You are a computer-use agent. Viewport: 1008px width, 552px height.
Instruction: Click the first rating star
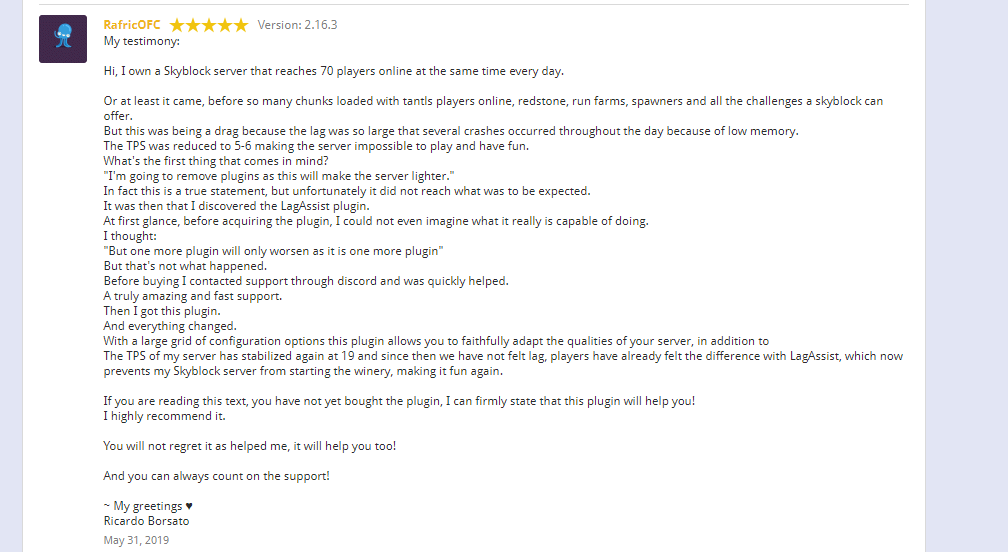[x=177, y=25]
